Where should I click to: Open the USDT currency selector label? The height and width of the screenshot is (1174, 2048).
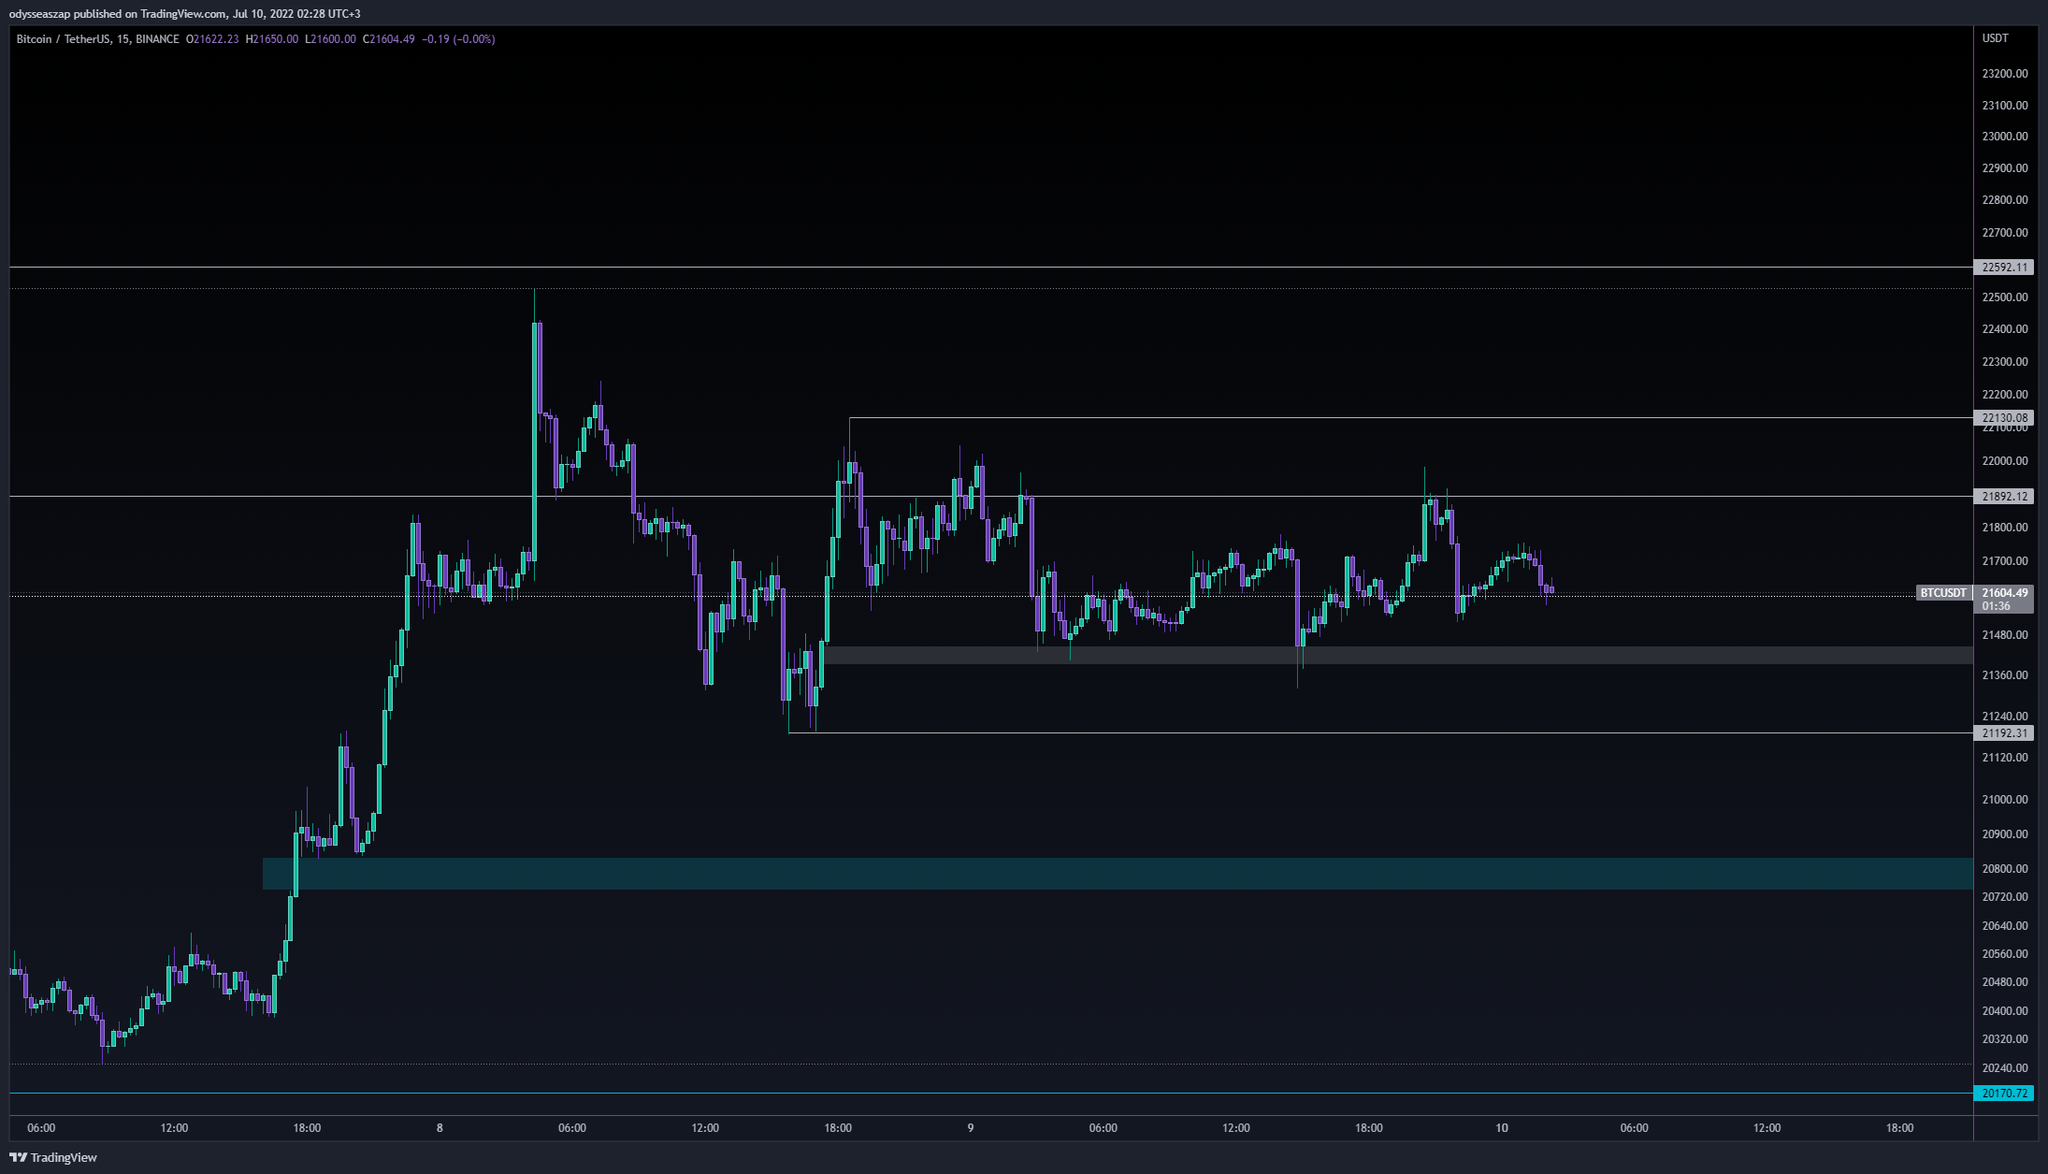pyautogui.click(x=1995, y=39)
